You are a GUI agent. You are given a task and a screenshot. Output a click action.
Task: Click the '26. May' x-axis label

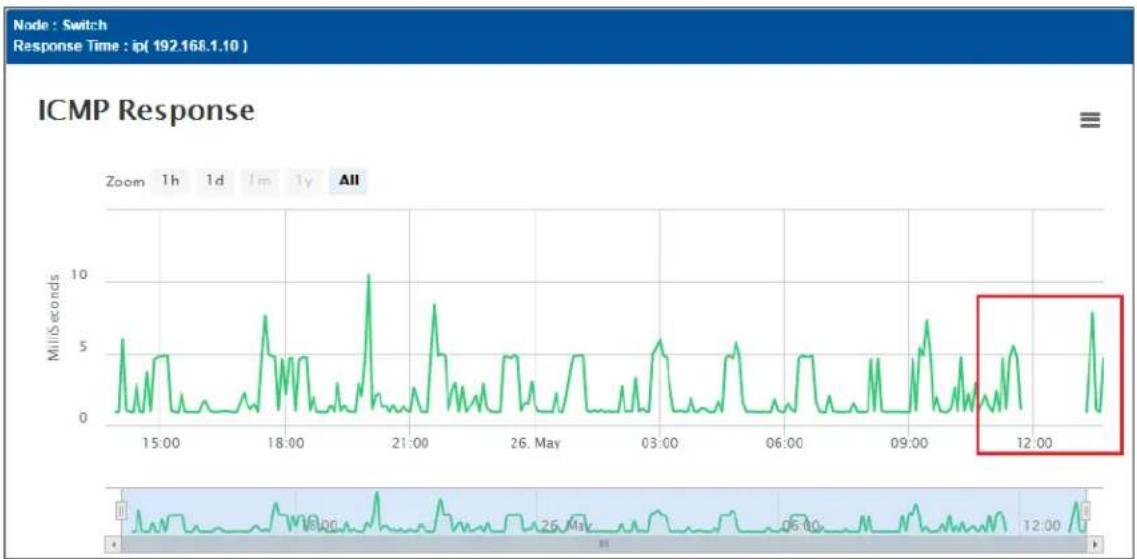tap(535, 443)
